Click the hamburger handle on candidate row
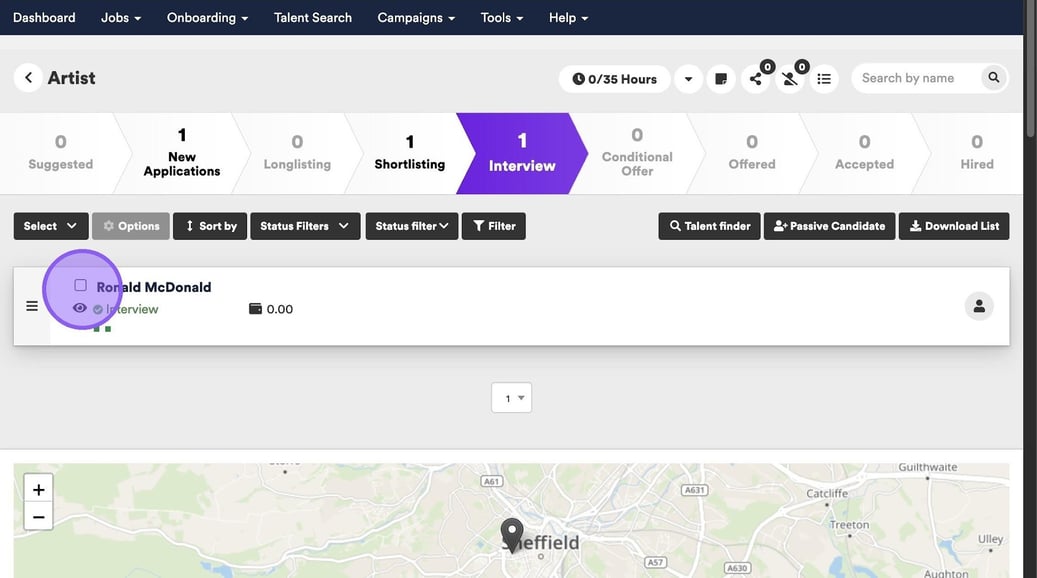1037x578 pixels. [x=32, y=306]
